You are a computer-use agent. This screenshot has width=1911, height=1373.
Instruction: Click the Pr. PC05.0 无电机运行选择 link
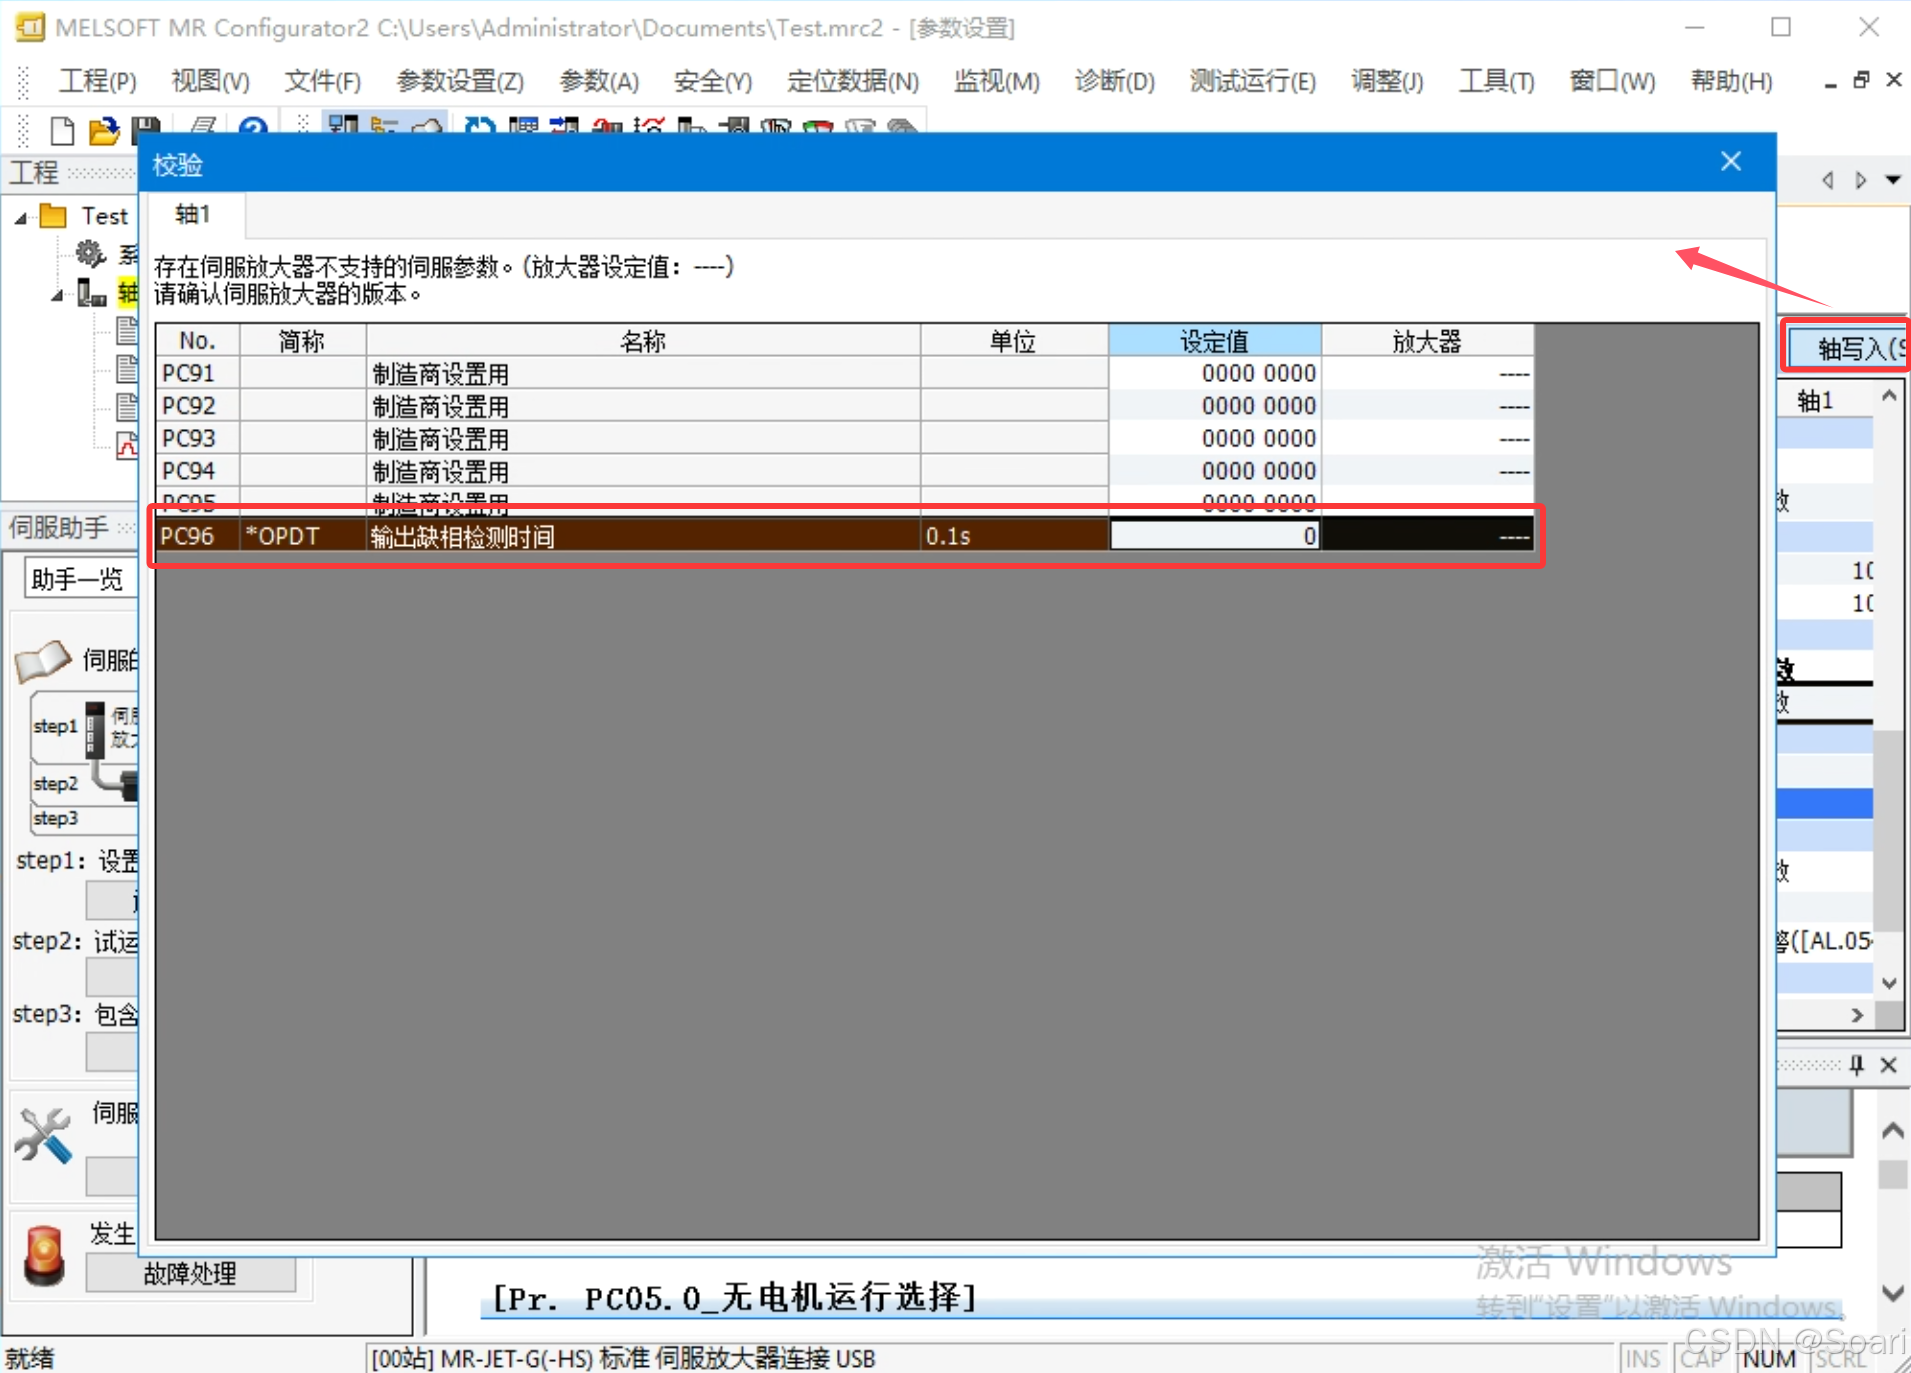coord(735,1298)
